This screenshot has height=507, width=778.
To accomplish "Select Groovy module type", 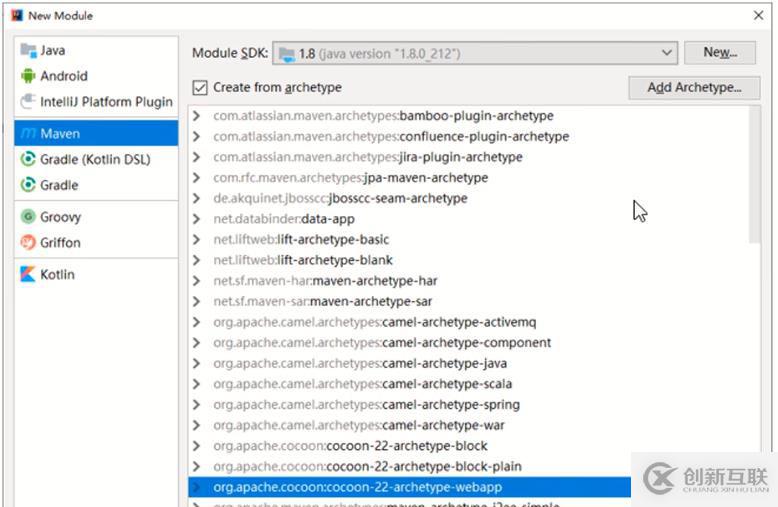I will click(96, 217).
